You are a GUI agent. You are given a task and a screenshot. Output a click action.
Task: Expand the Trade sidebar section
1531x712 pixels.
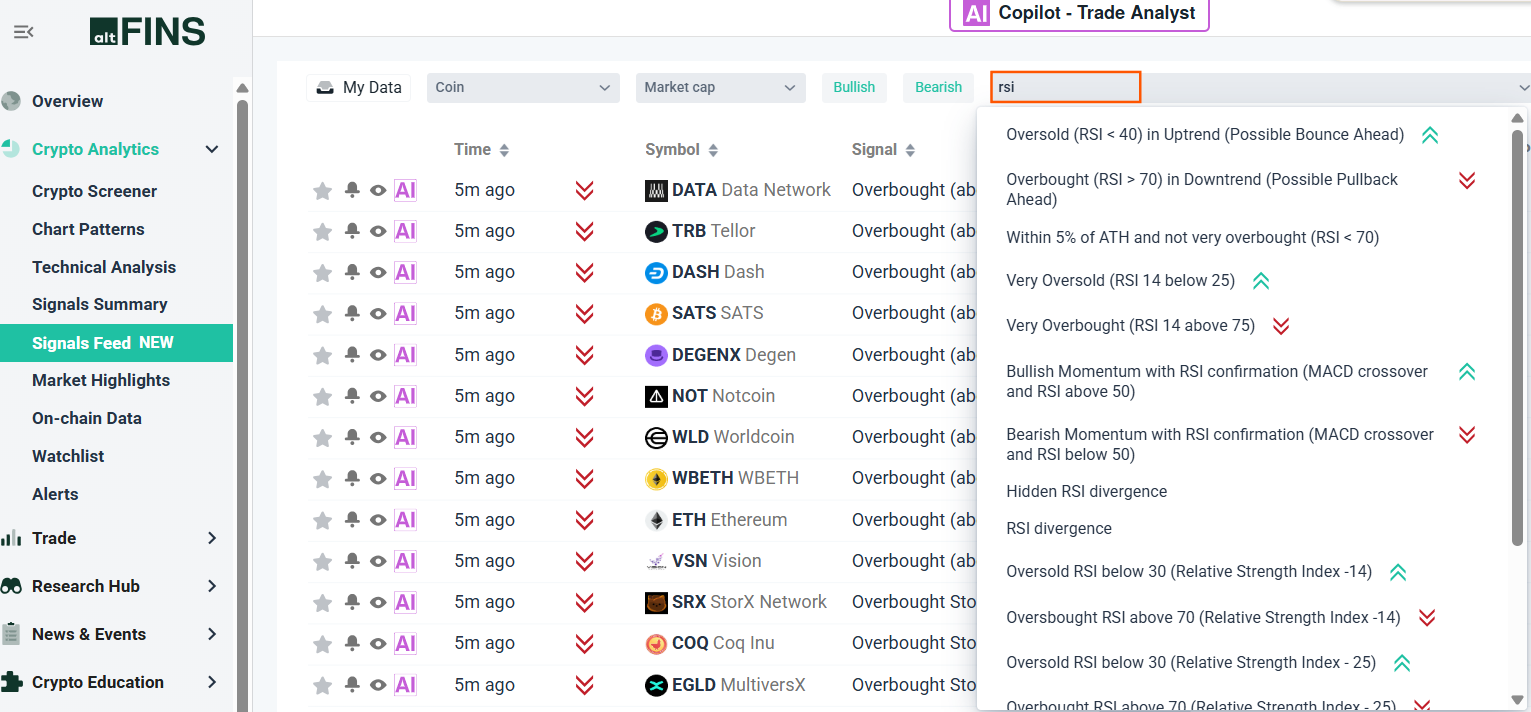tap(212, 538)
